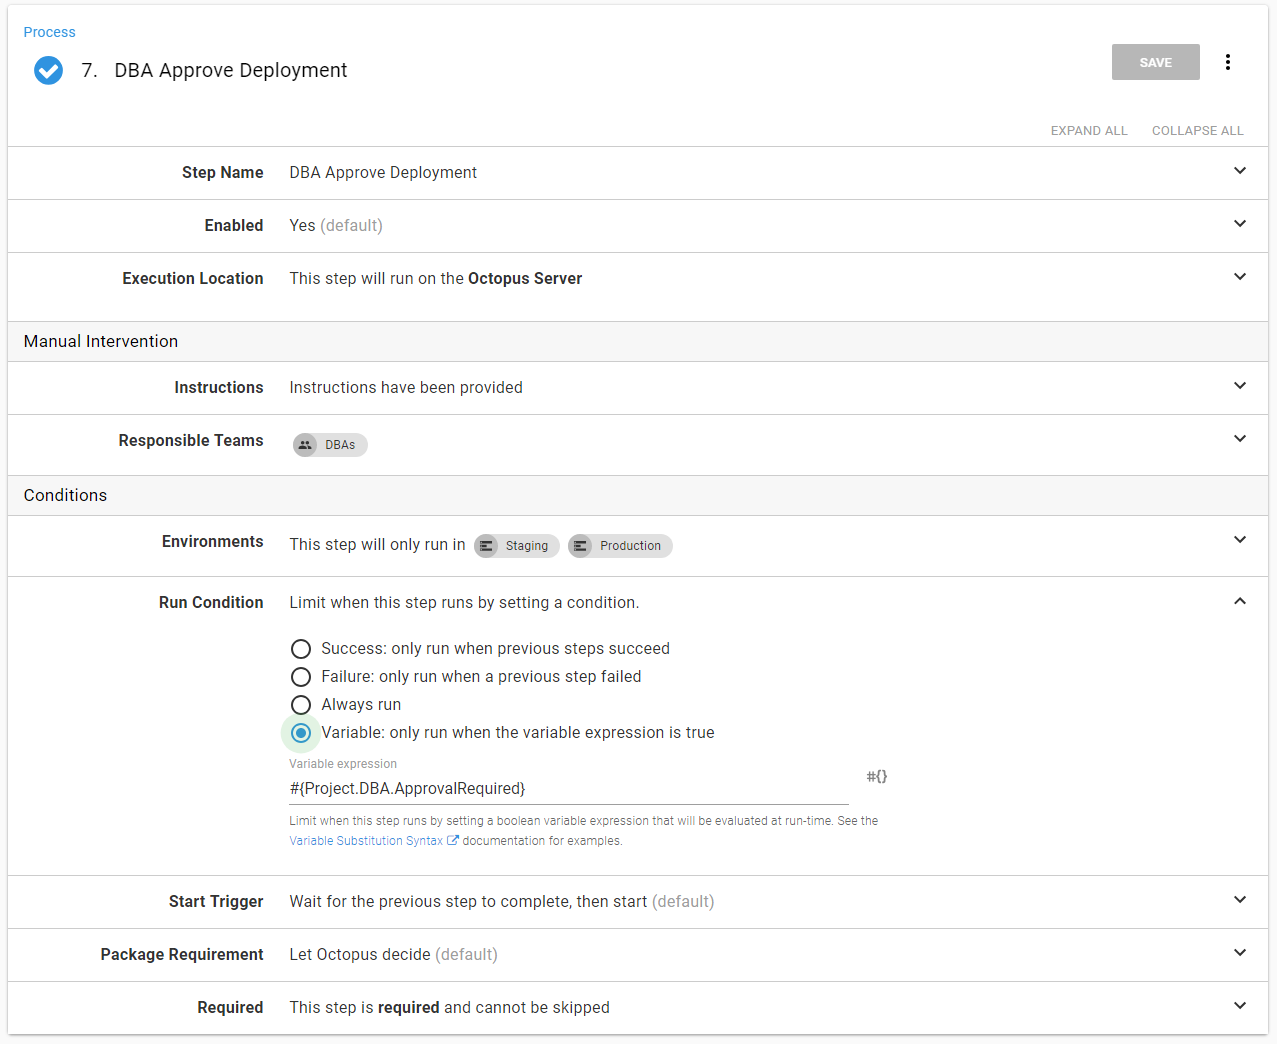This screenshot has height=1044, width=1277.
Task: Select Failure run condition radio button
Action: 301,677
